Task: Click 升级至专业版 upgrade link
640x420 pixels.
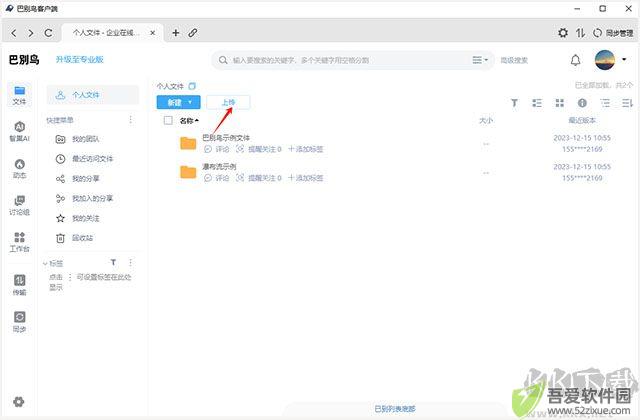Action: click(80, 60)
